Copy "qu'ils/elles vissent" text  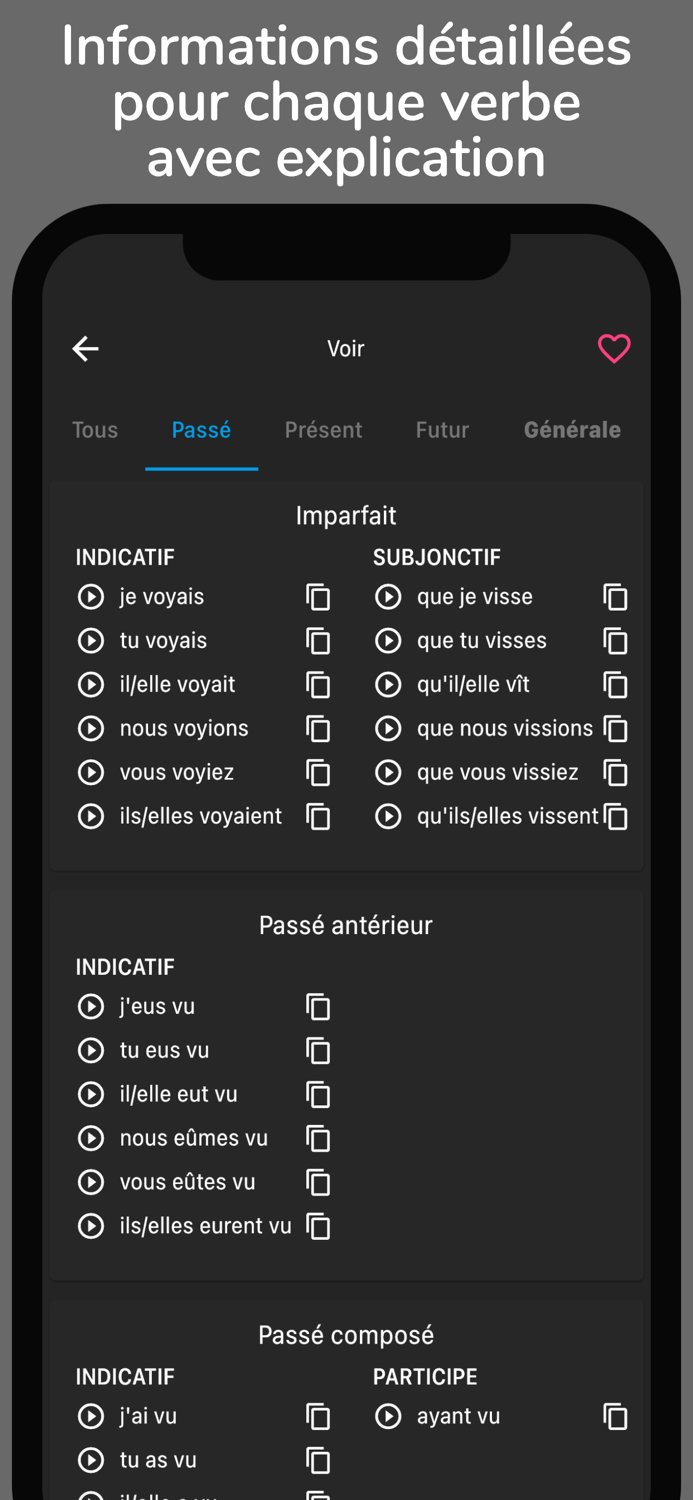(x=615, y=816)
